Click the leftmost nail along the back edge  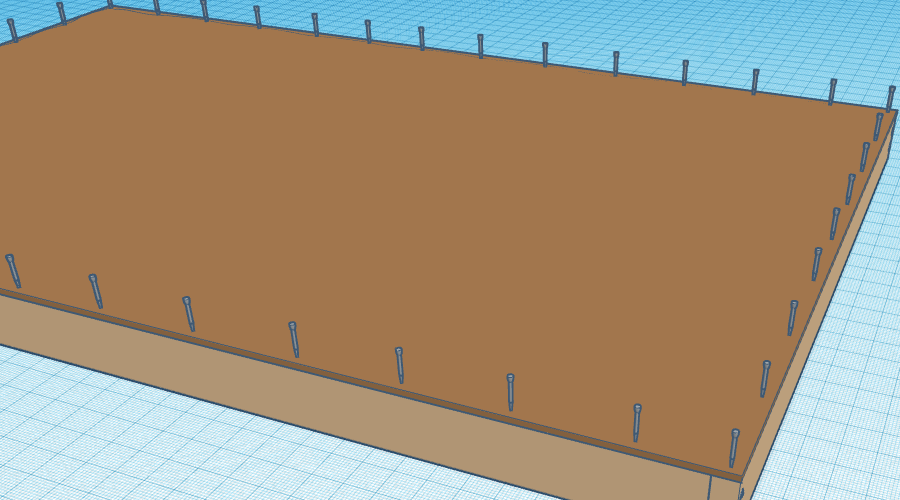pos(12,30)
